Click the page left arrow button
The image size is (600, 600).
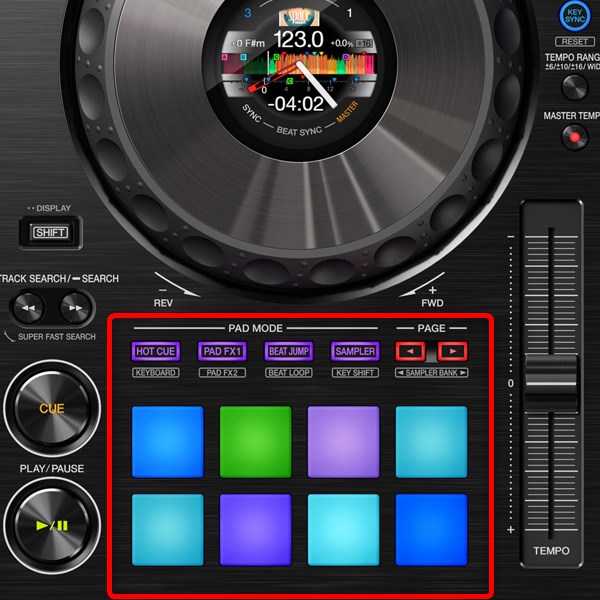[x=410, y=351]
